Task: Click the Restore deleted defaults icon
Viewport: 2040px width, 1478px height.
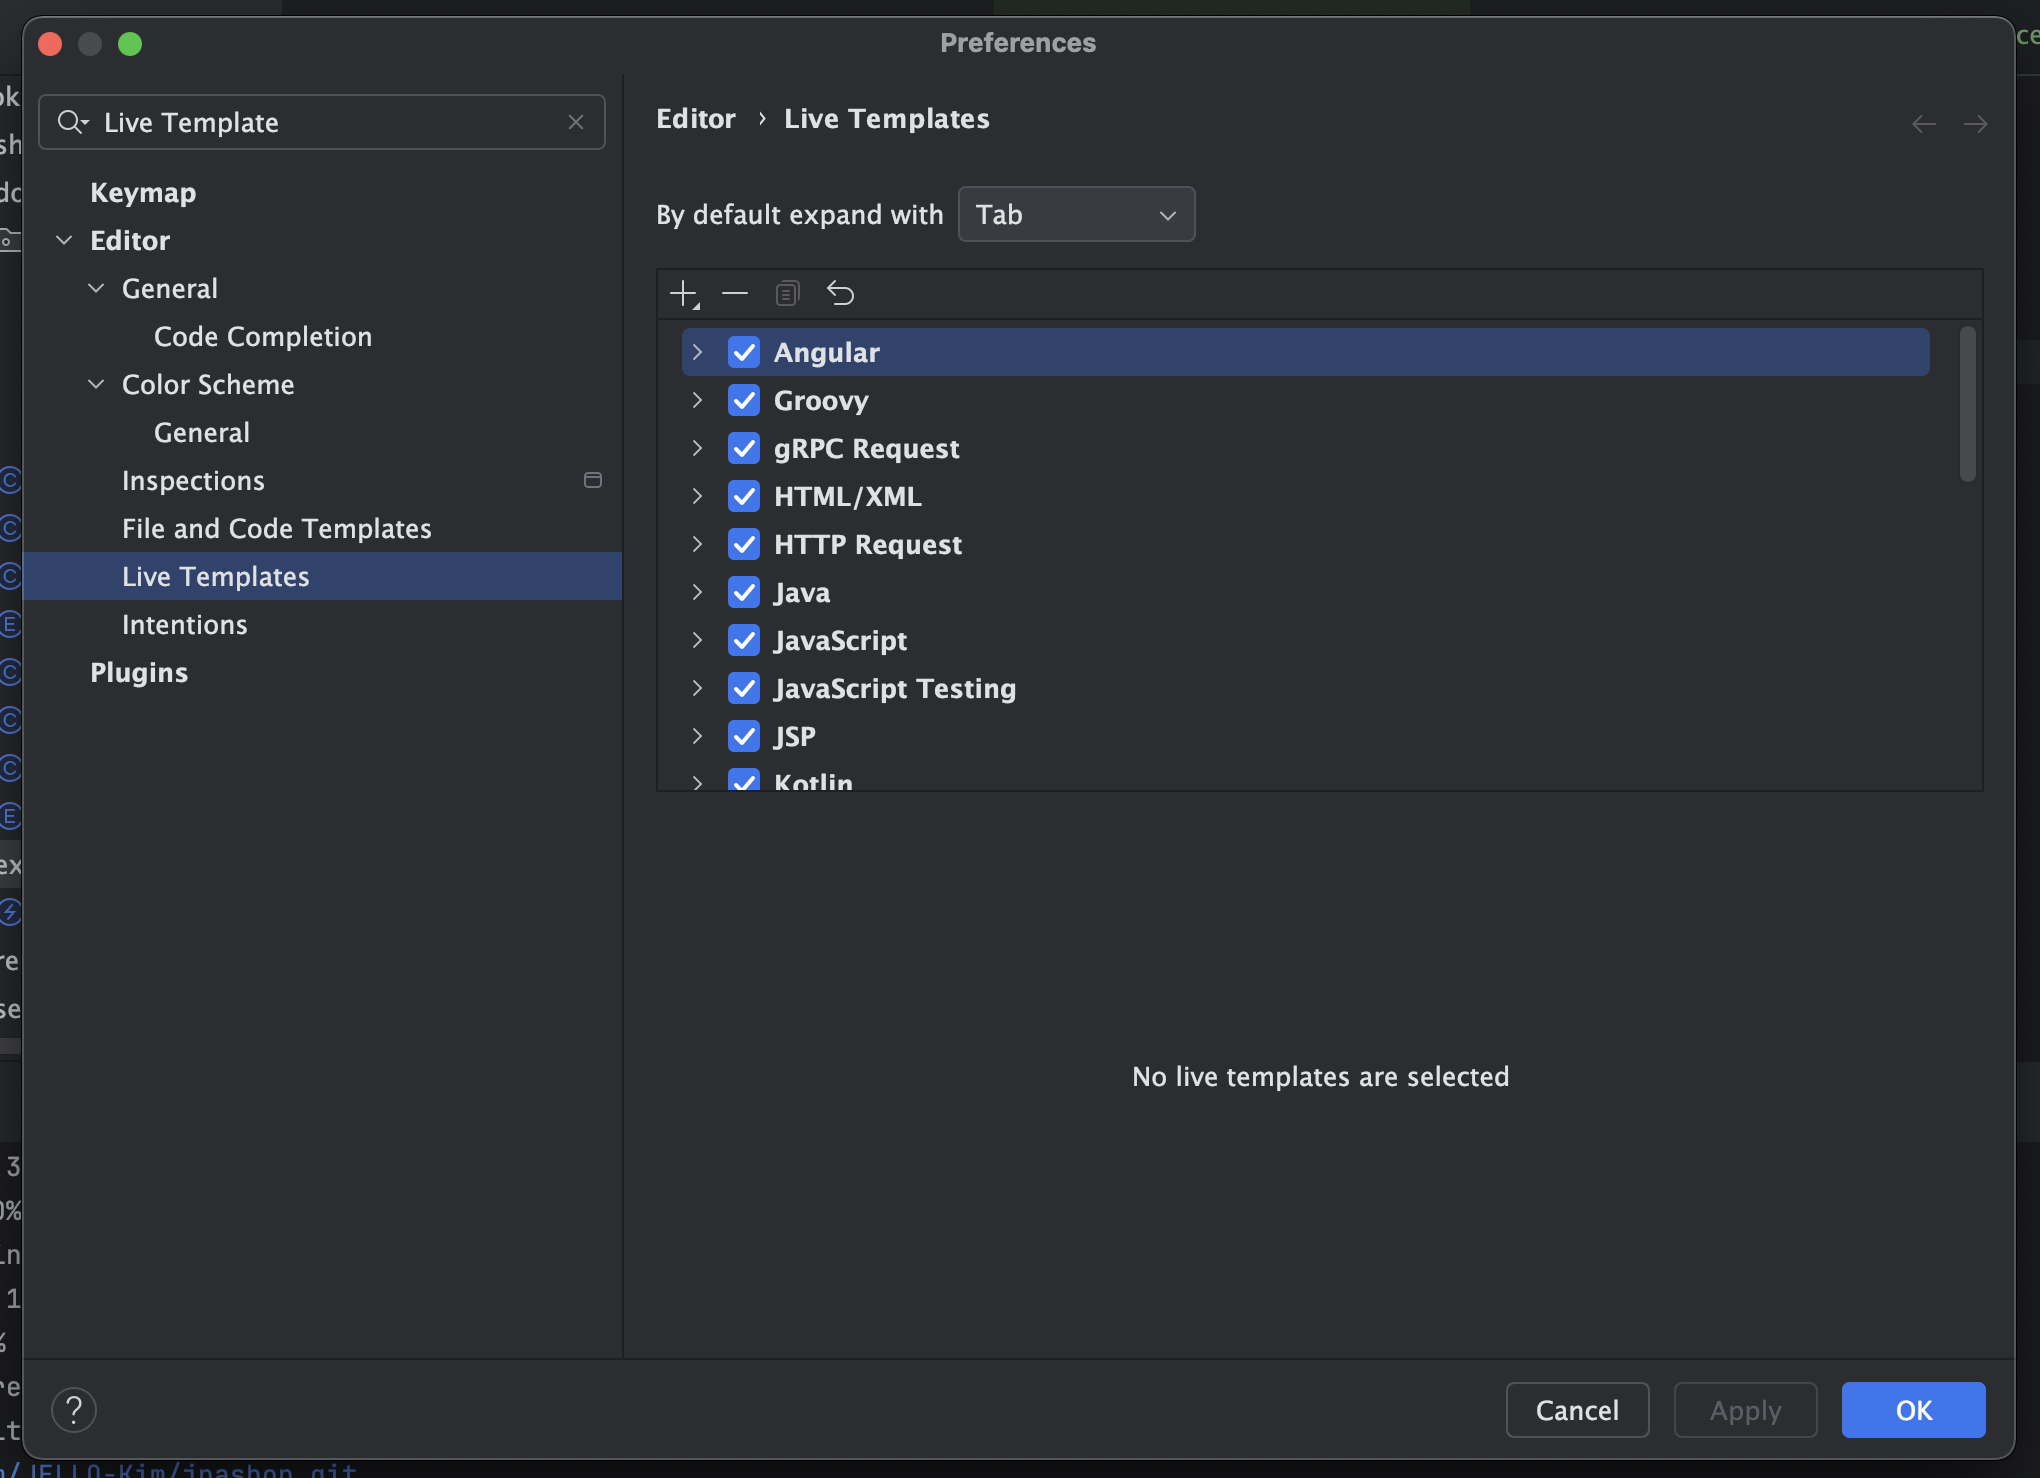Action: pyautogui.click(x=840, y=294)
